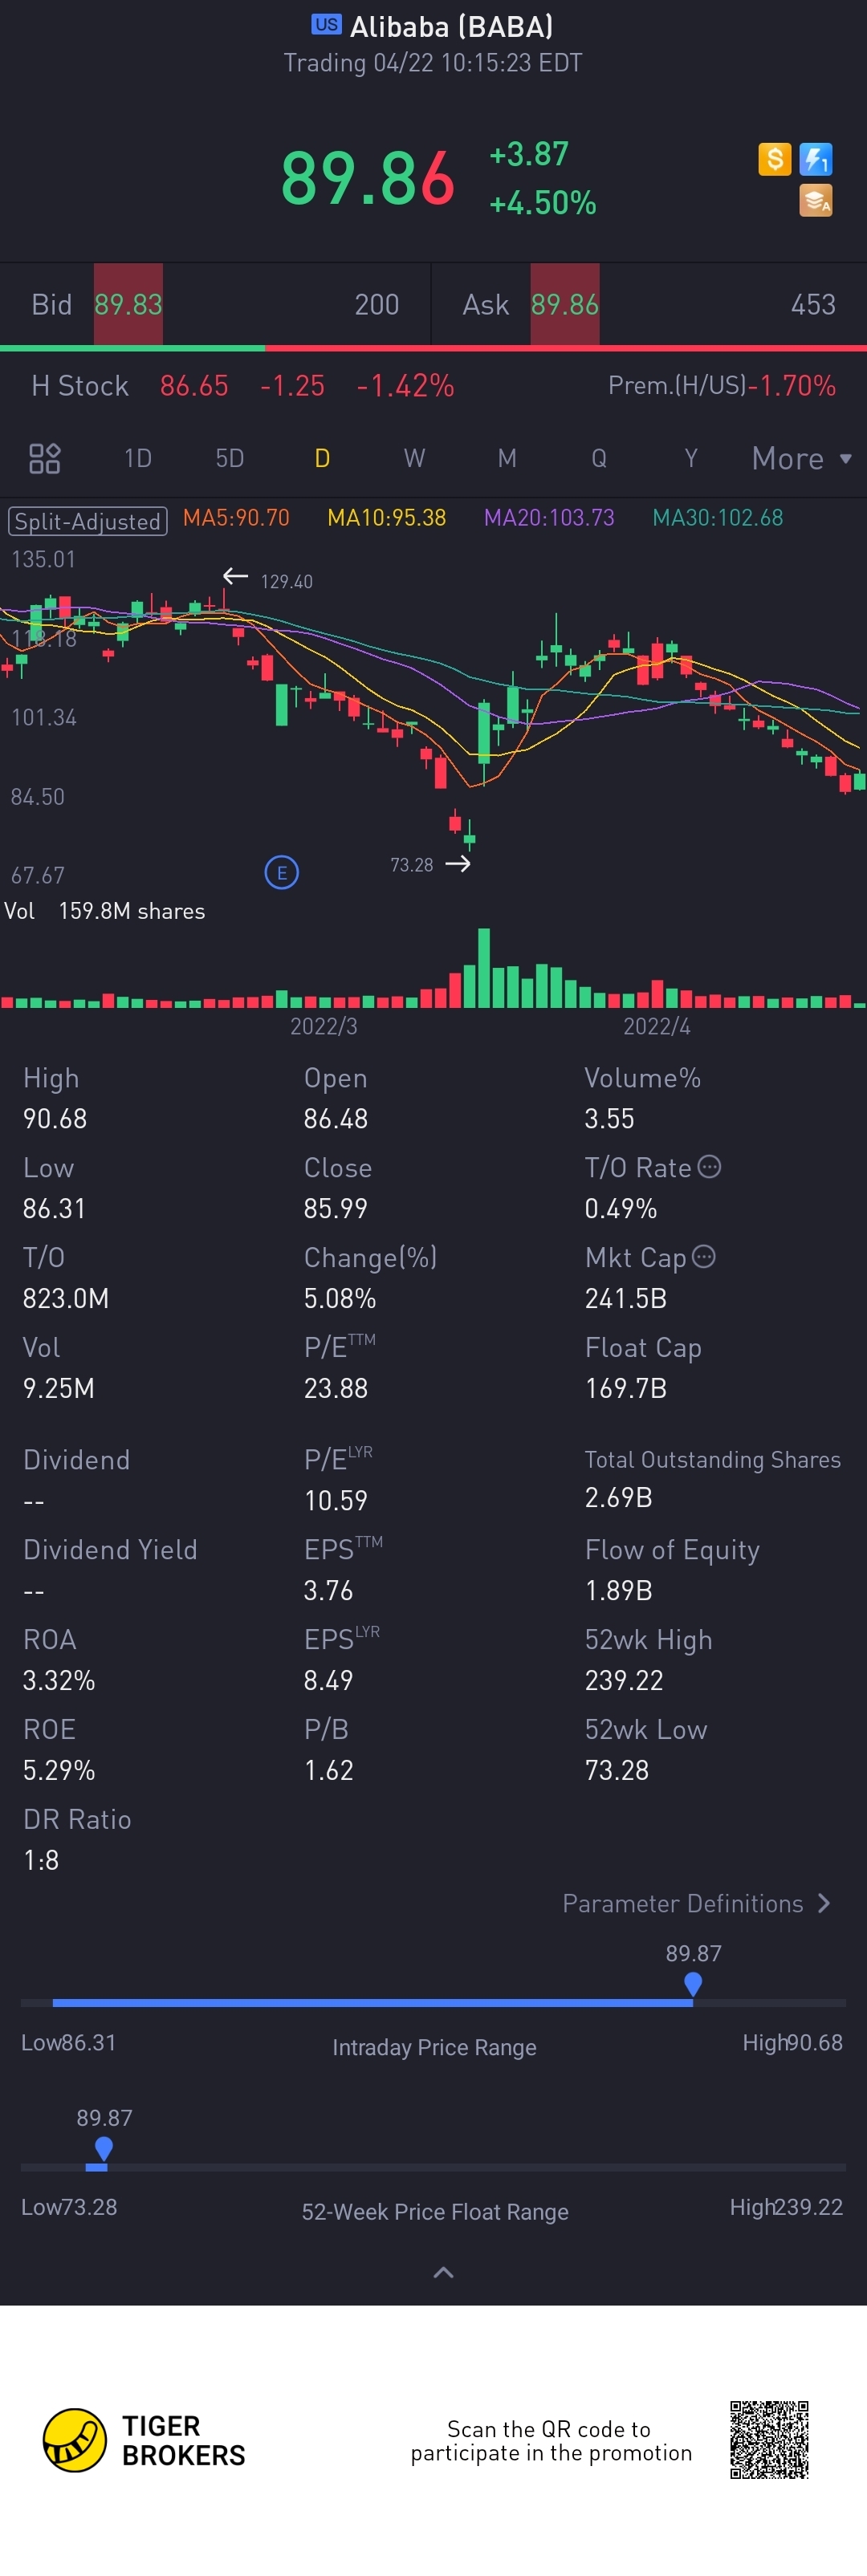This screenshot has width=867, height=2576.
Task: Expand the More intervals dropdown
Action: click(802, 458)
